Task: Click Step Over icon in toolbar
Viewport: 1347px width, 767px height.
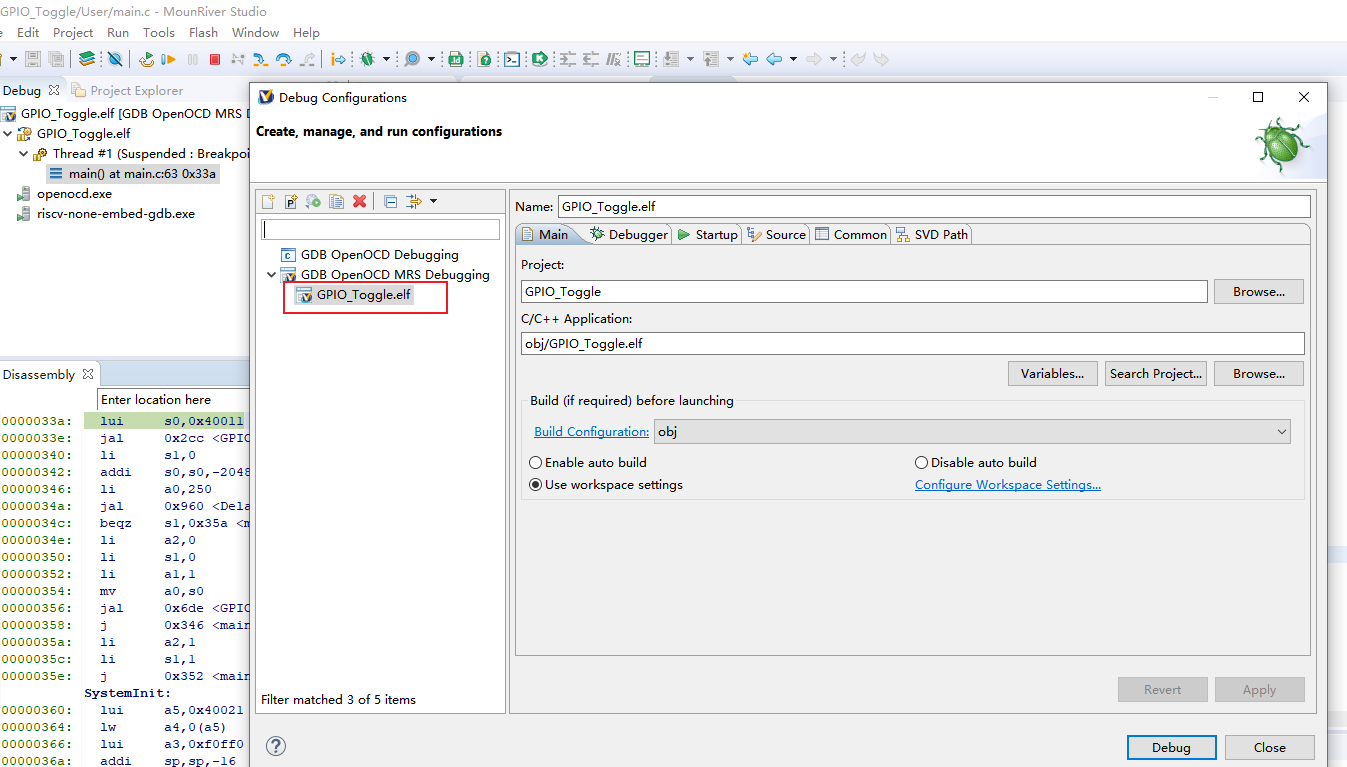Action: (x=284, y=59)
